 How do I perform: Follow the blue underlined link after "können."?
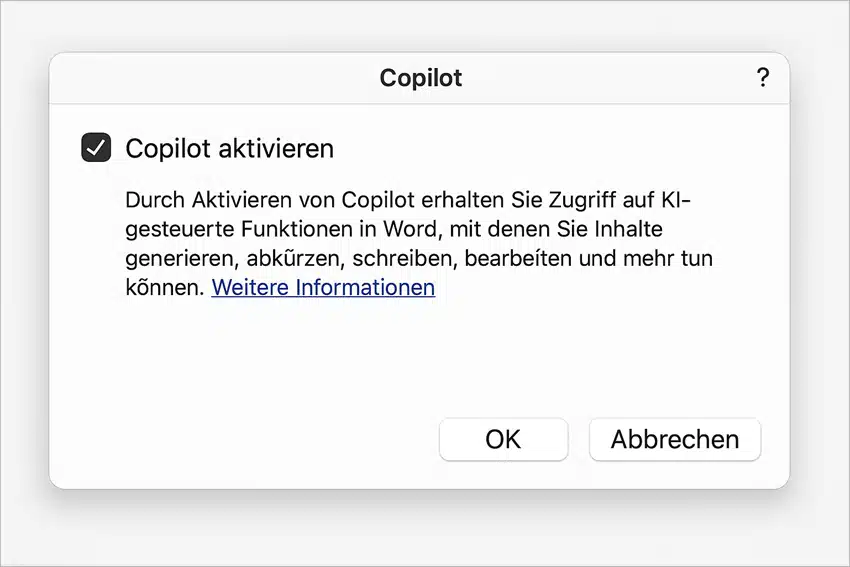pos(323,287)
